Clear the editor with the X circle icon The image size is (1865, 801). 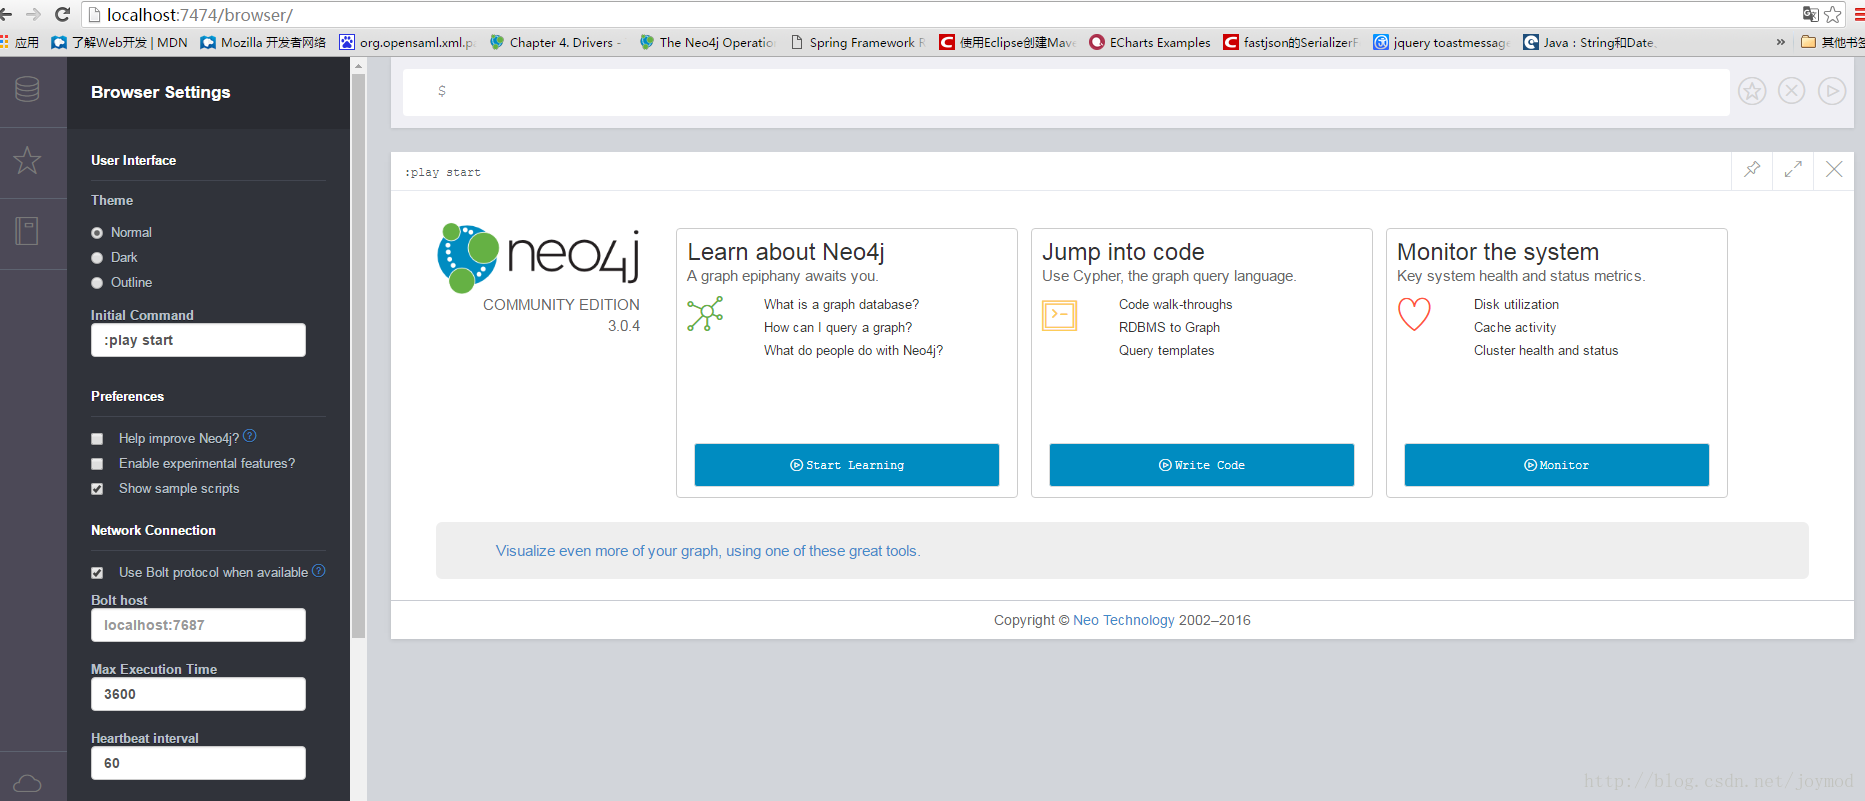click(1792, 91)
